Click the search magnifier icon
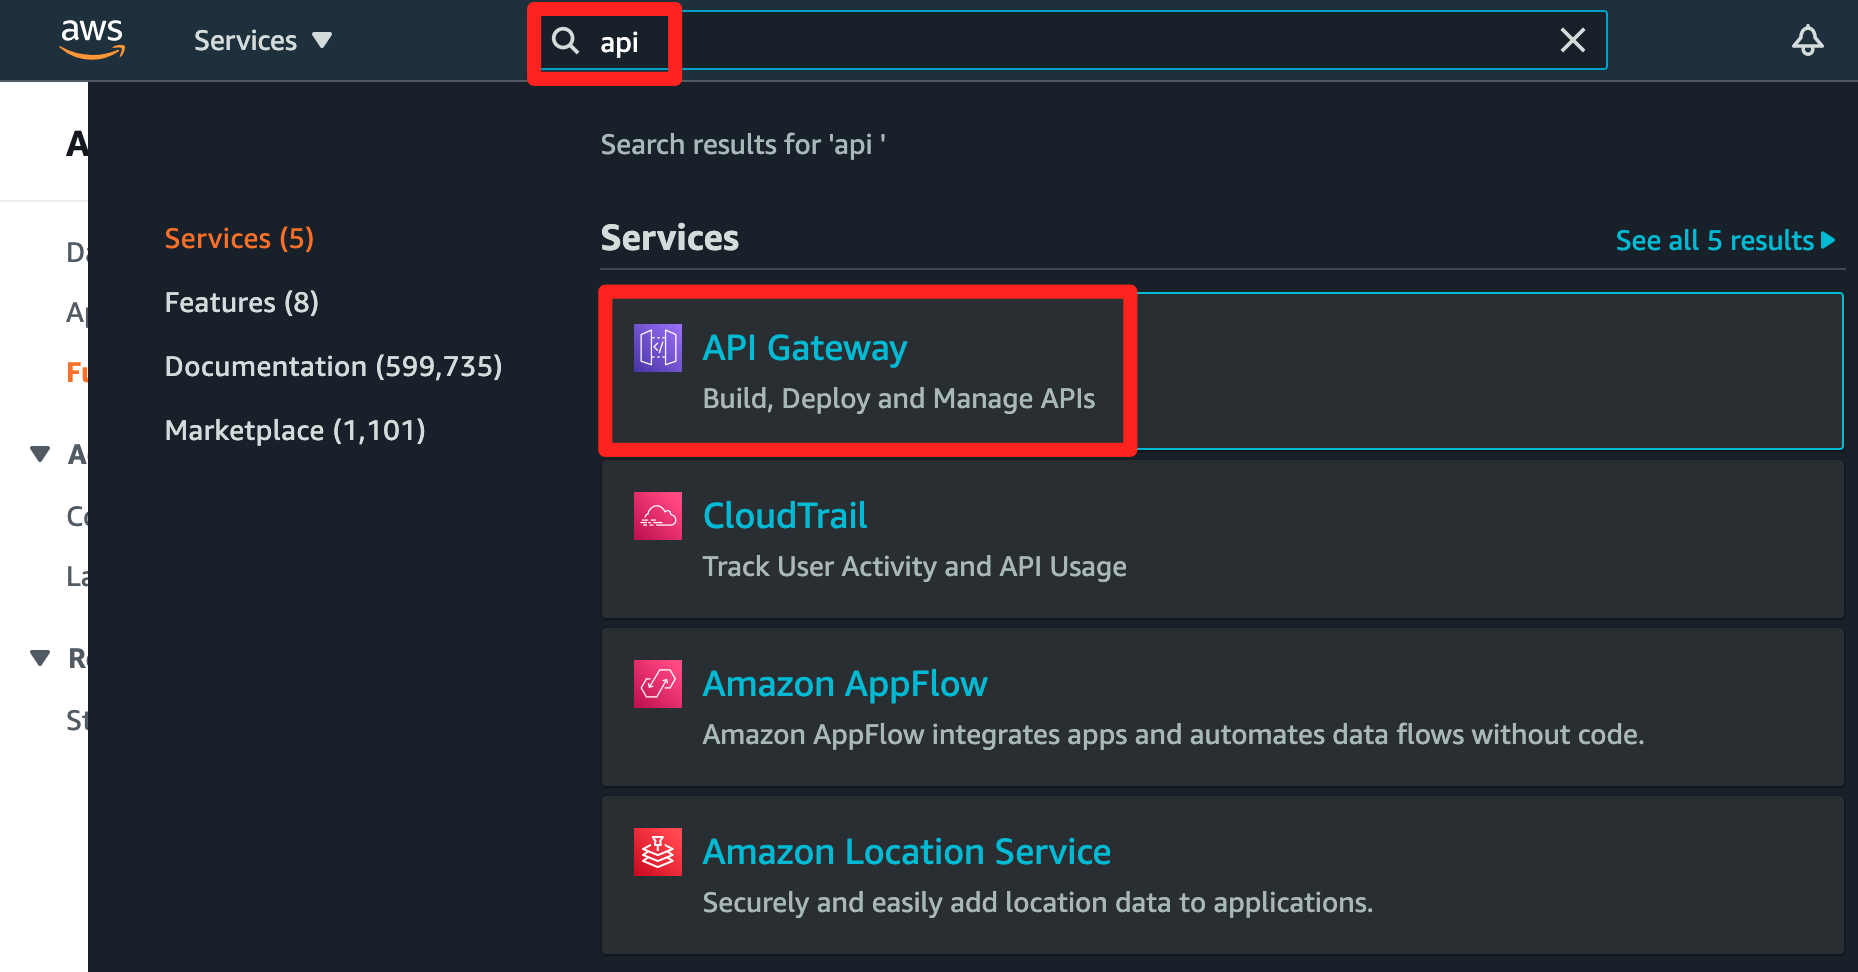The width and height of the screenshot is (1858, 972). (x=566, y=41)
